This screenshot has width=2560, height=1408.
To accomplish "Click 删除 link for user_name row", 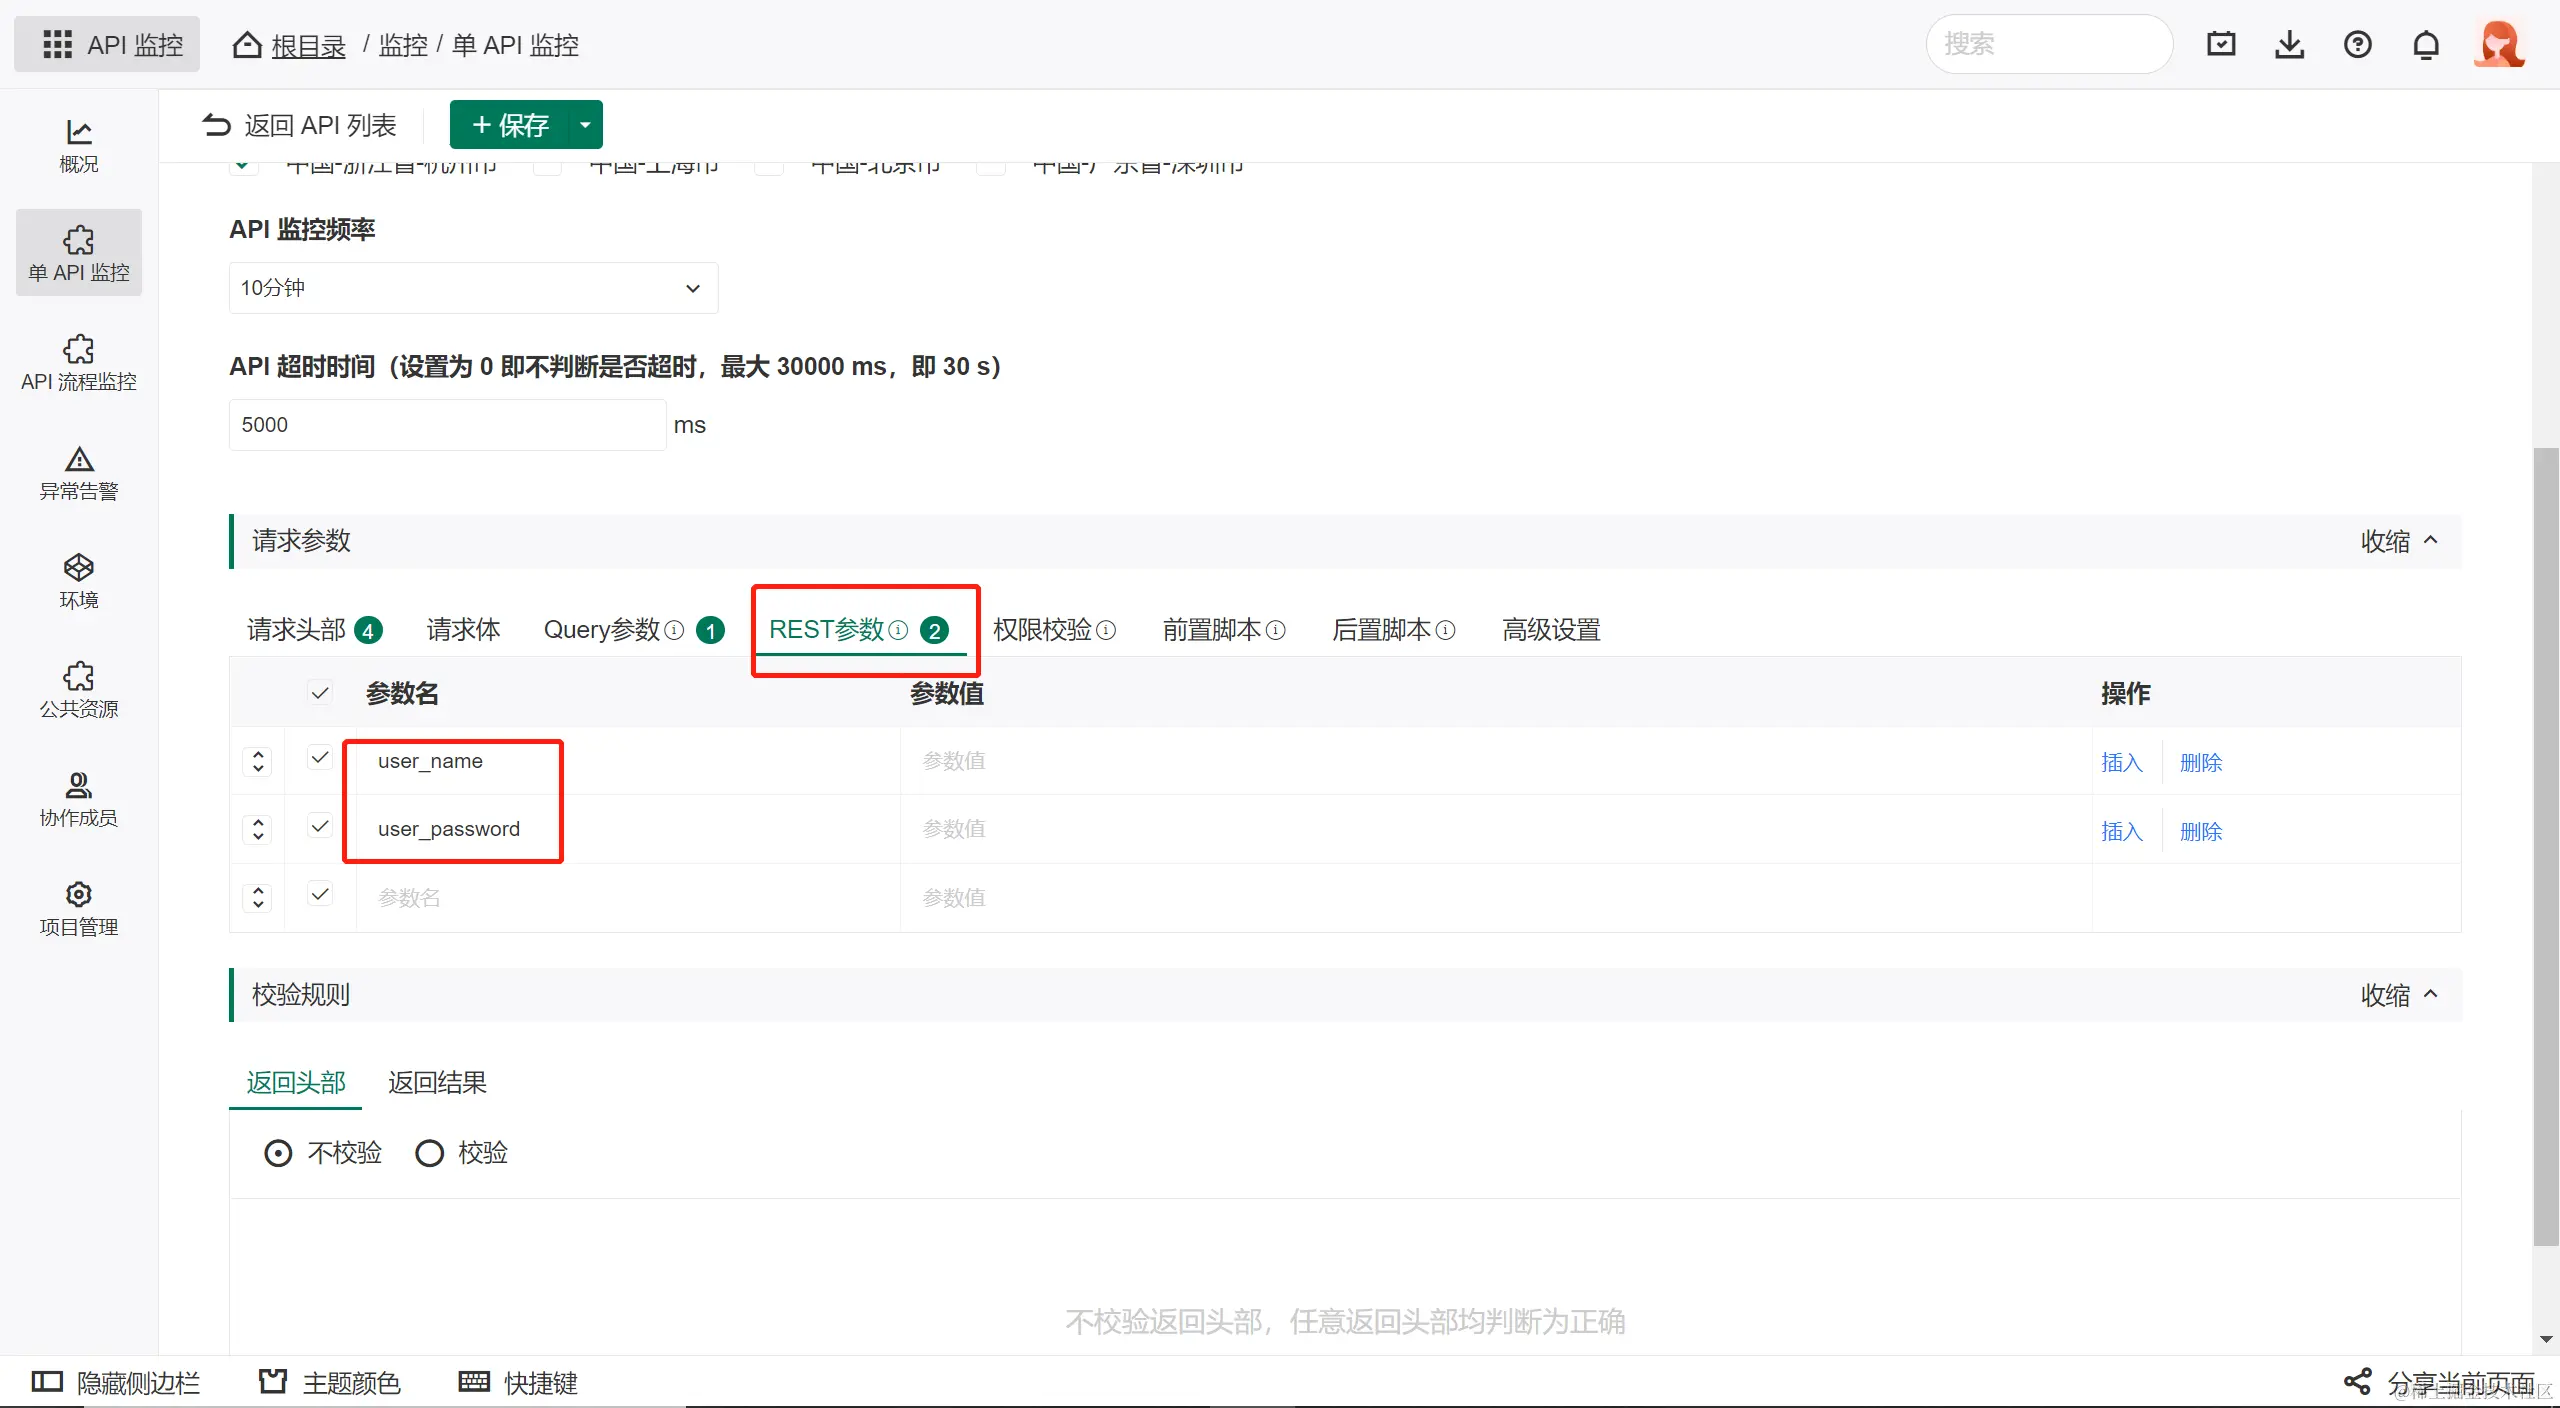I will click(2200, 762).
